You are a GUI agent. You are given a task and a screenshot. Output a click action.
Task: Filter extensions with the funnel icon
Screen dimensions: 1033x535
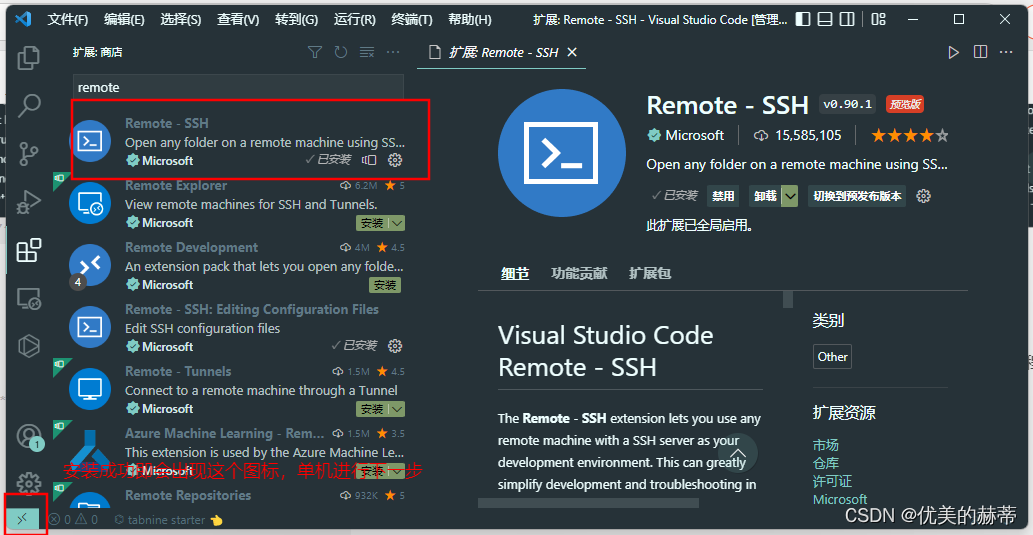point(315,52)
